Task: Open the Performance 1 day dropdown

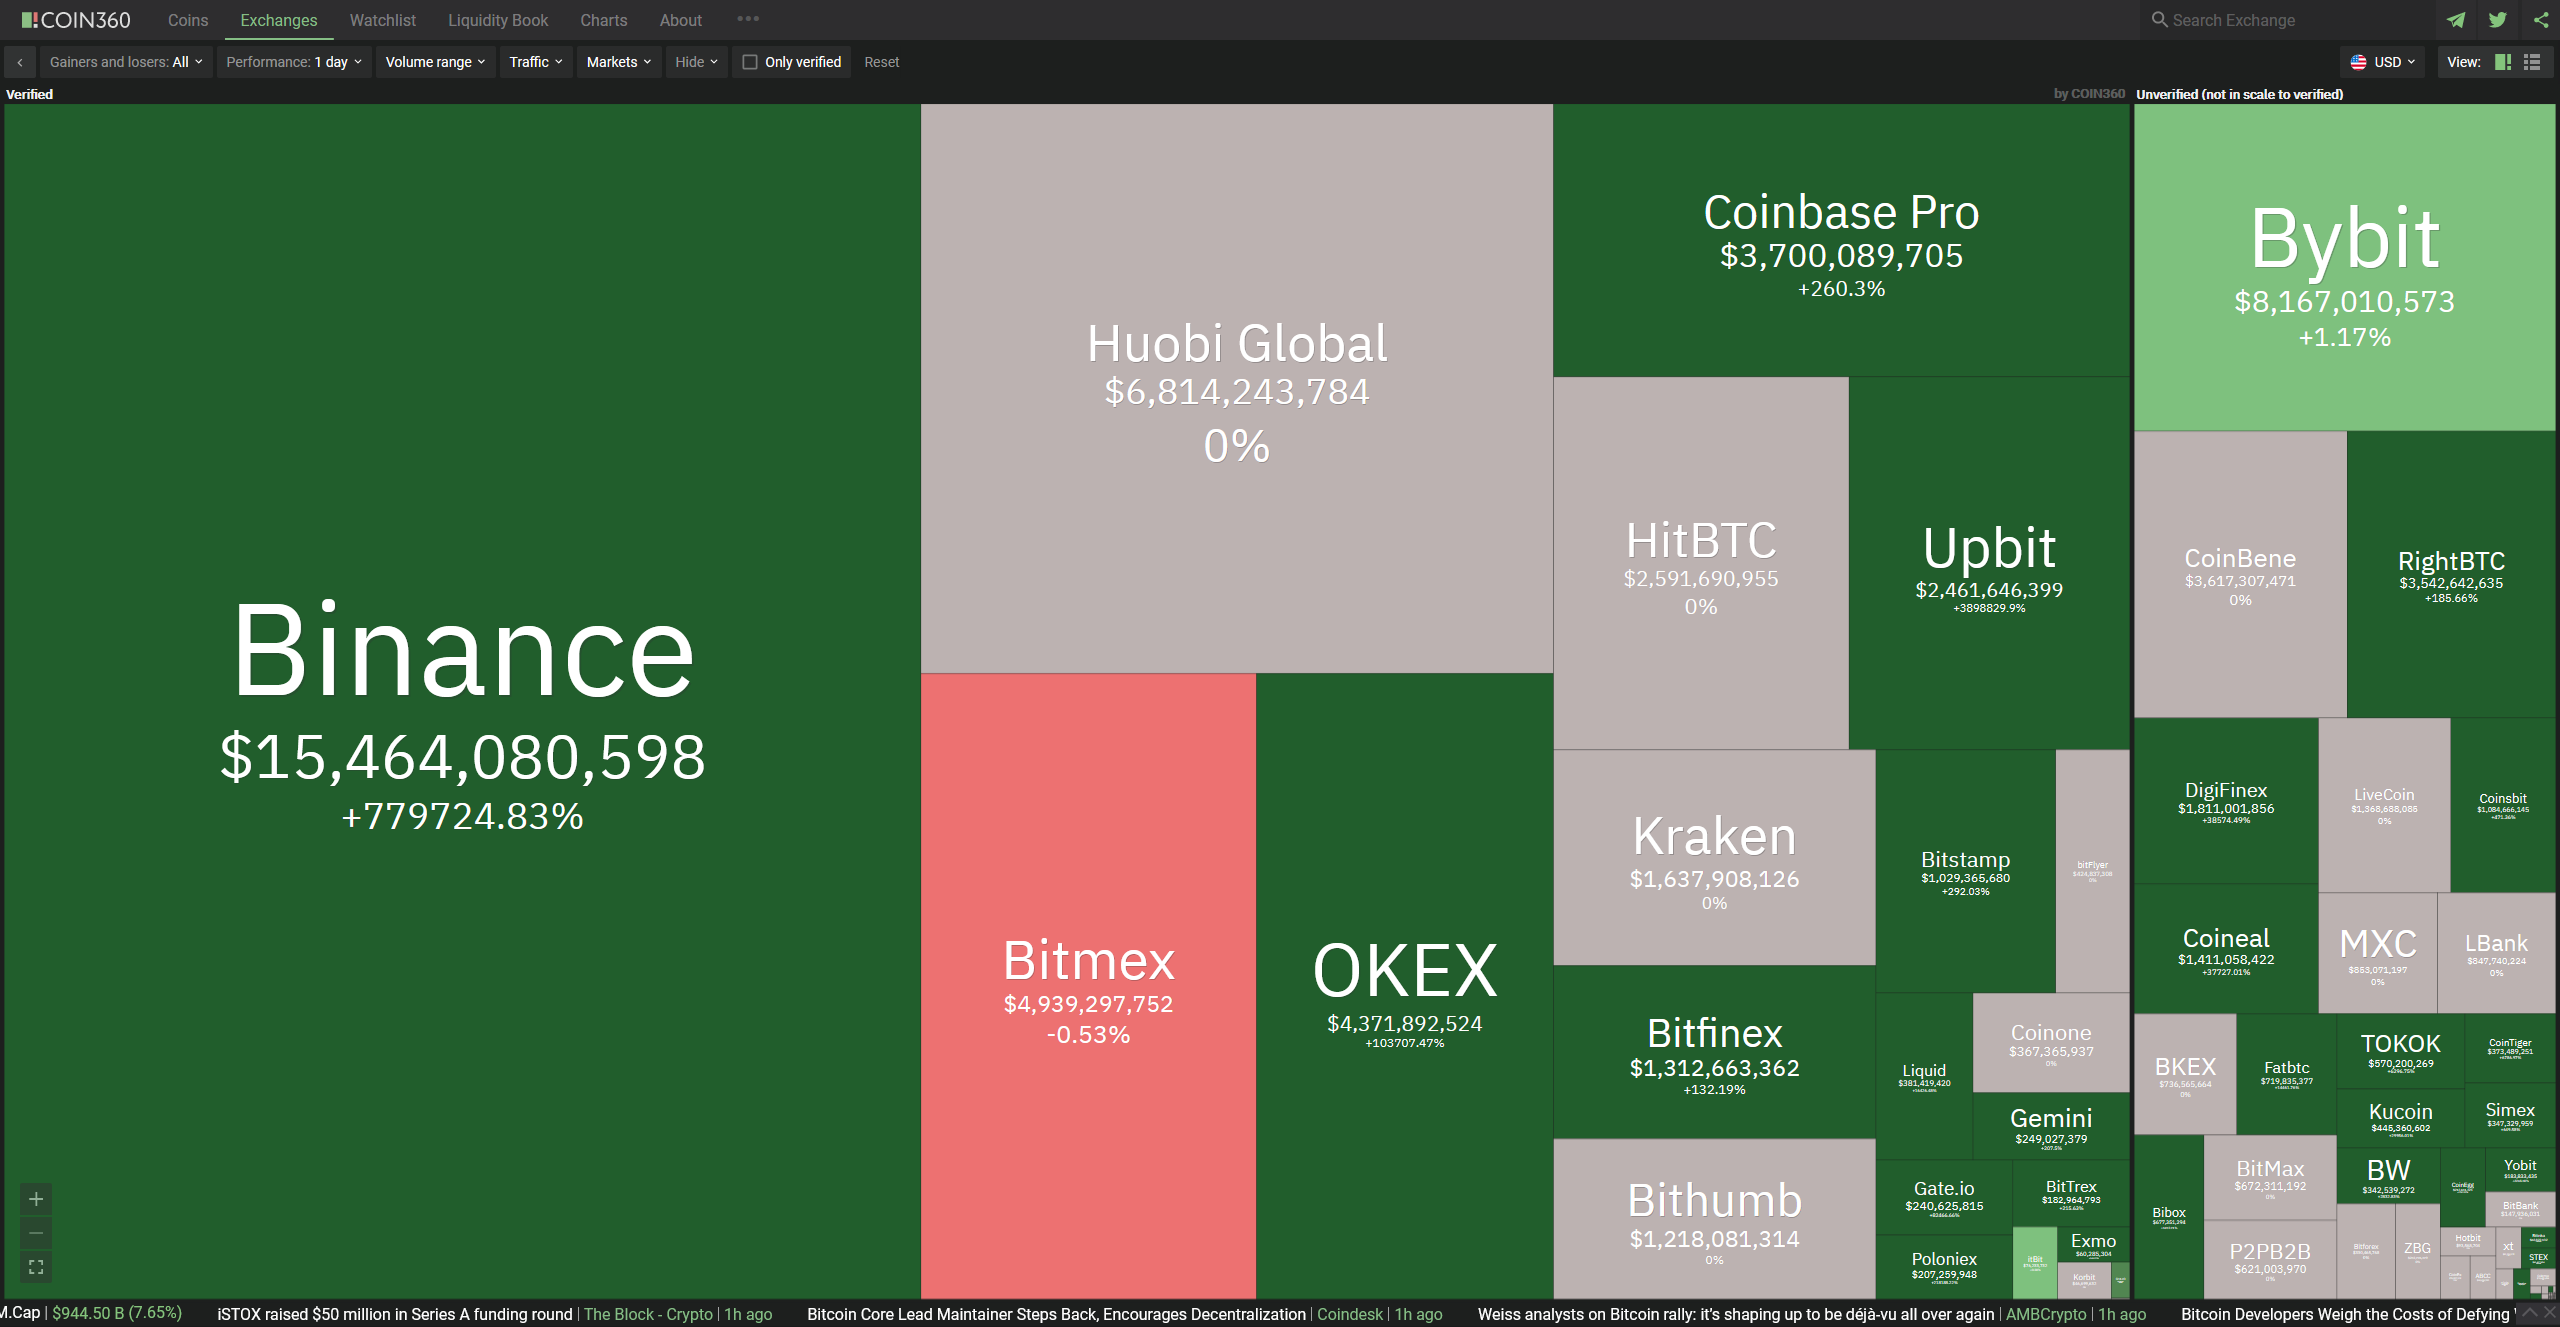Action: [294, 62]
